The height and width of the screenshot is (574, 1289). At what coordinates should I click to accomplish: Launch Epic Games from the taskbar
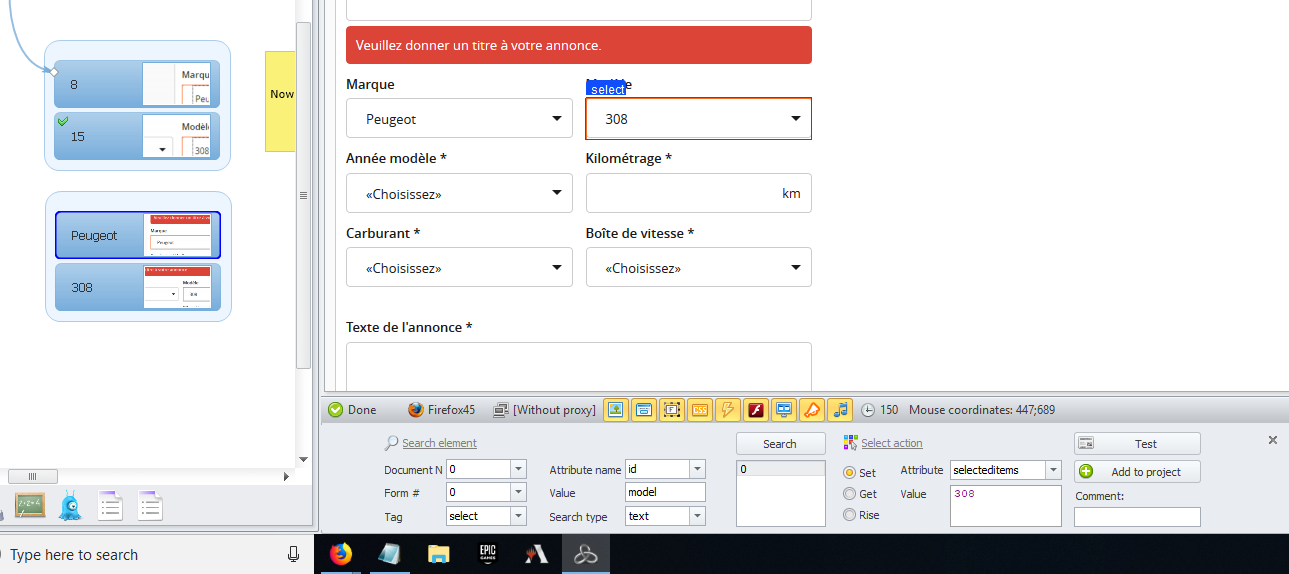[488, 554]
